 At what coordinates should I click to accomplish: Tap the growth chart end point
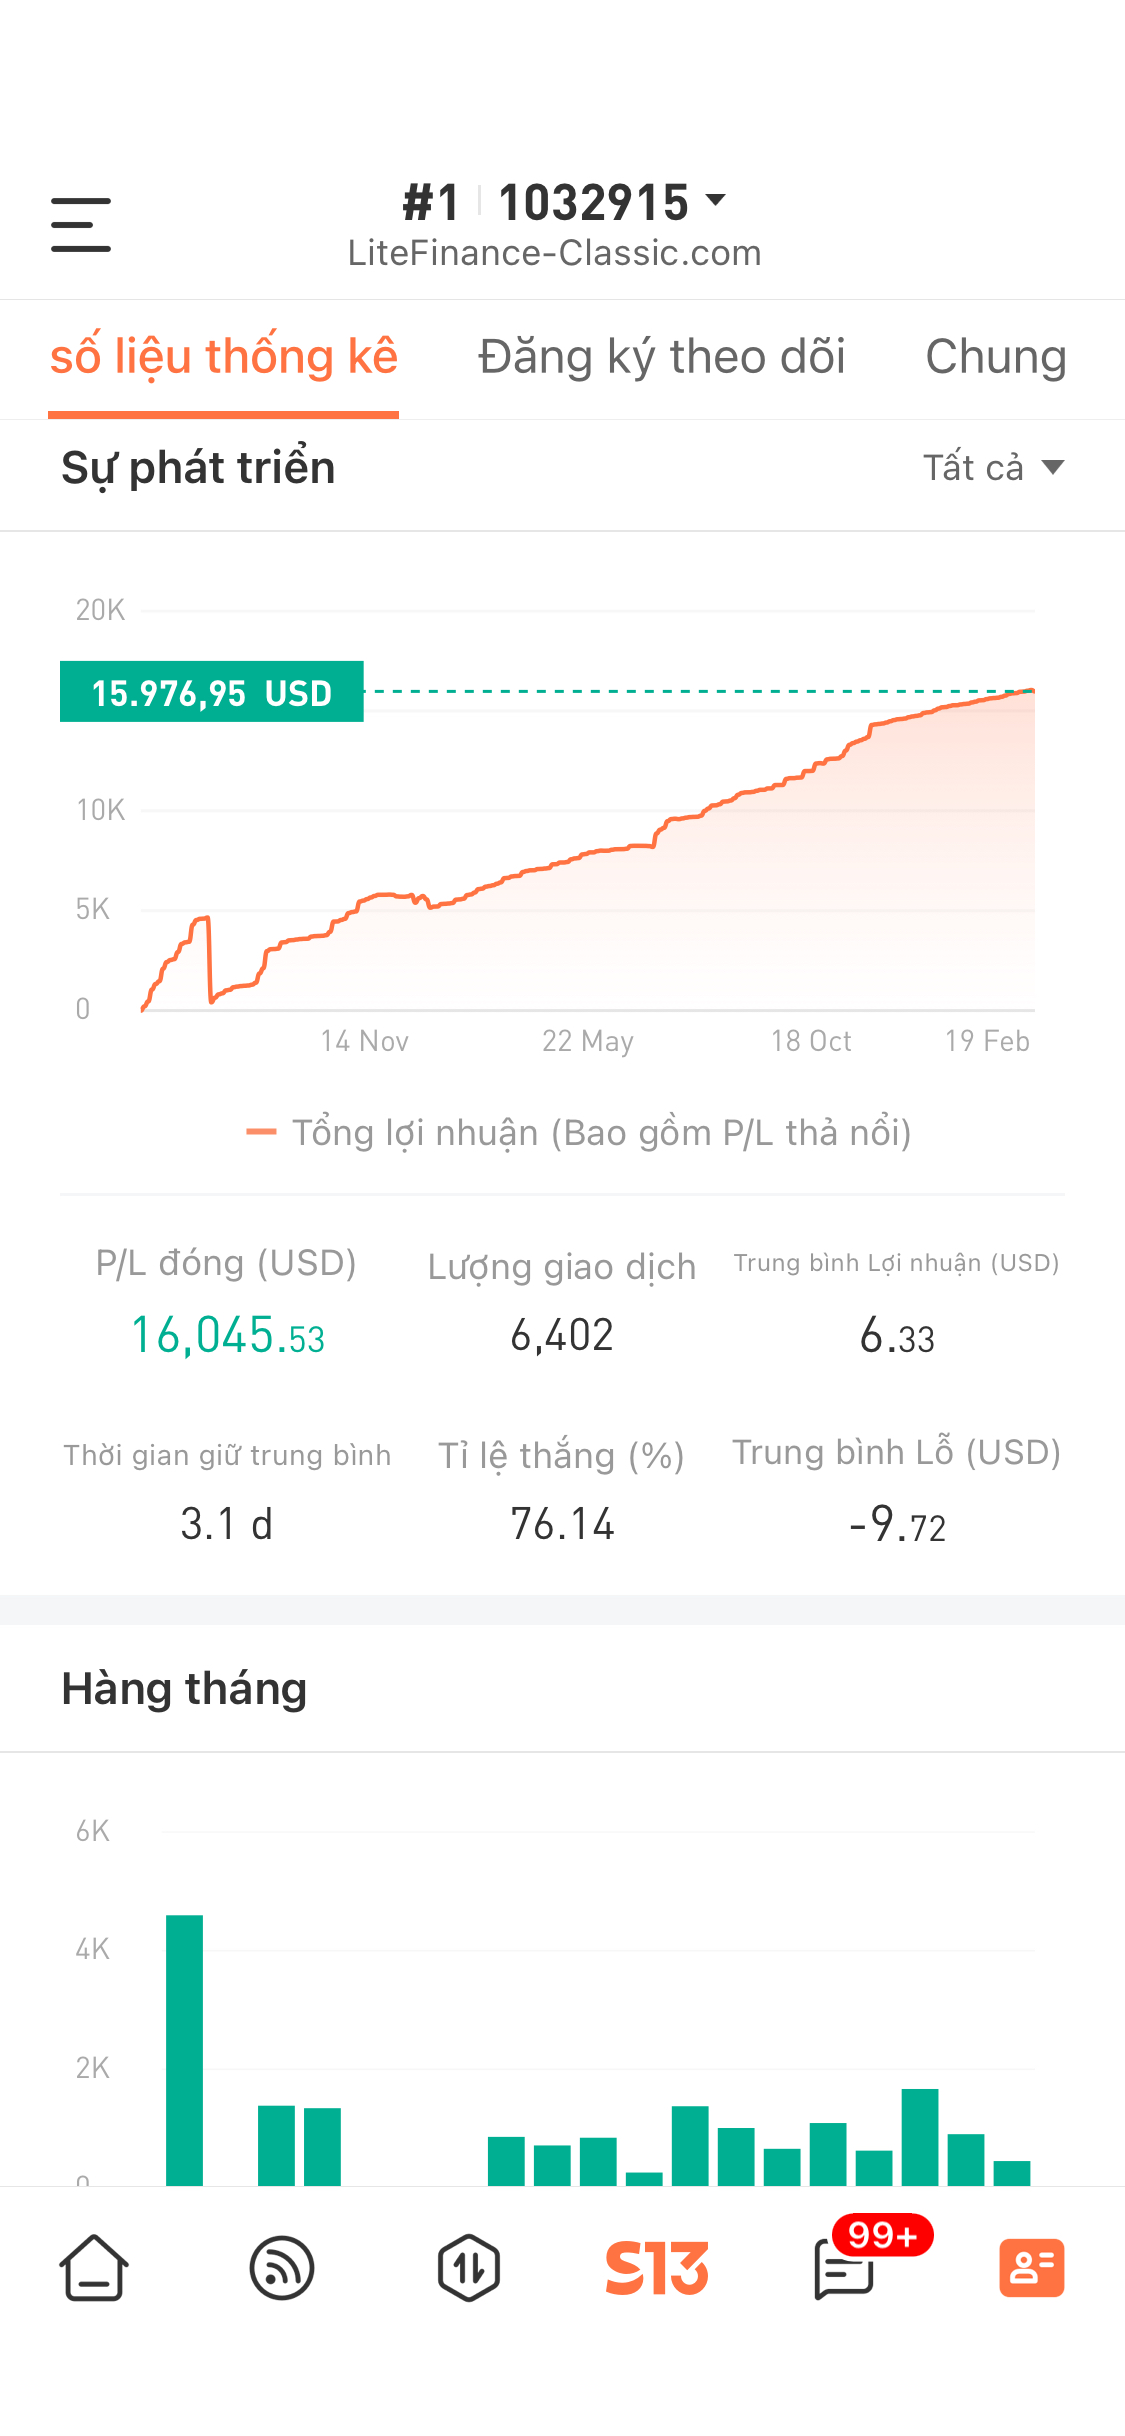pyautogui.click(x=1032, y=690)
